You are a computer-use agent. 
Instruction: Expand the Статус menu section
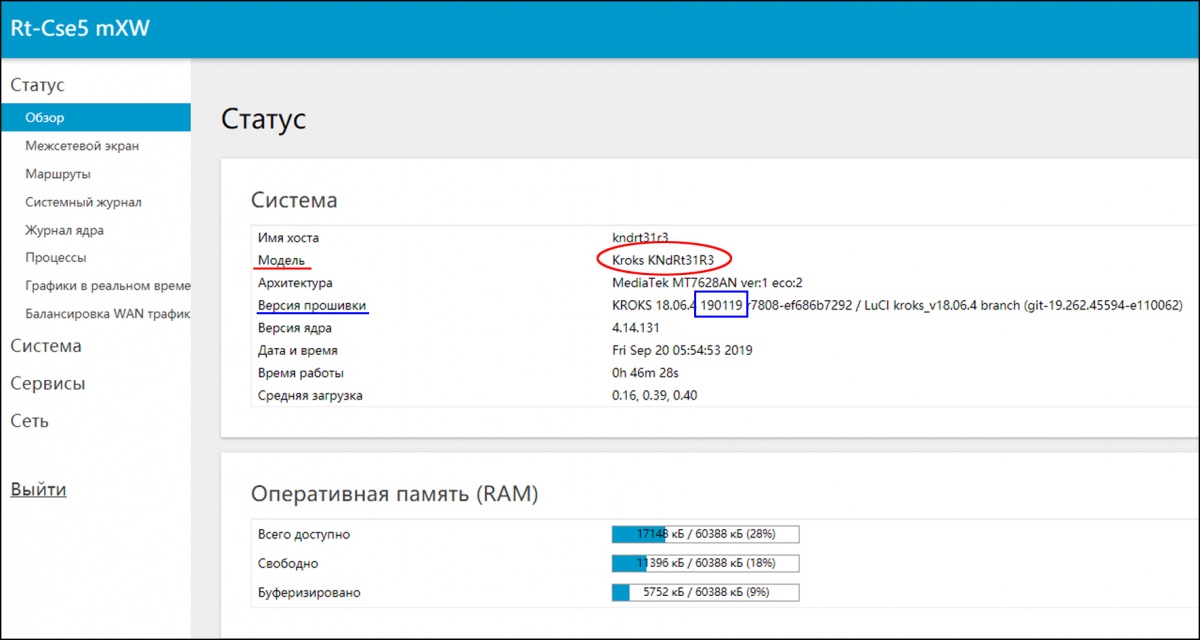[37, 85]
